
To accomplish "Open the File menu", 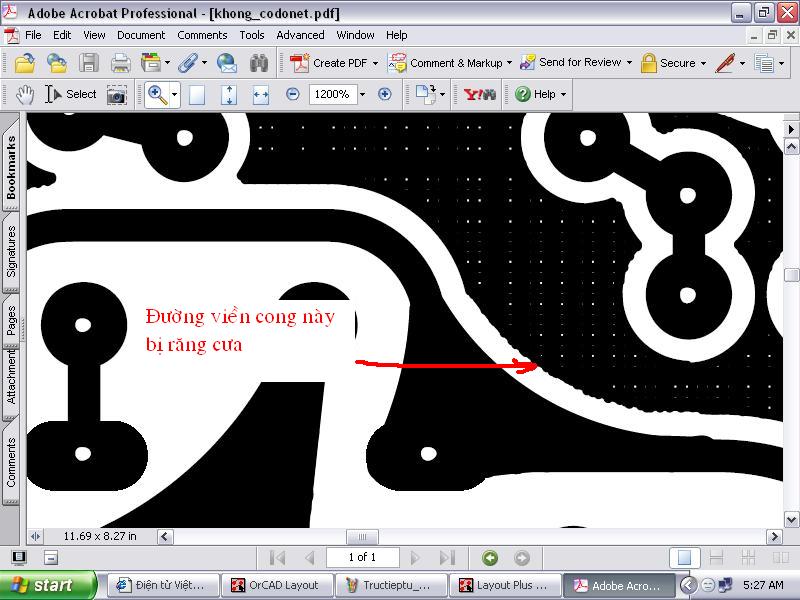I will tap(33, 35).
